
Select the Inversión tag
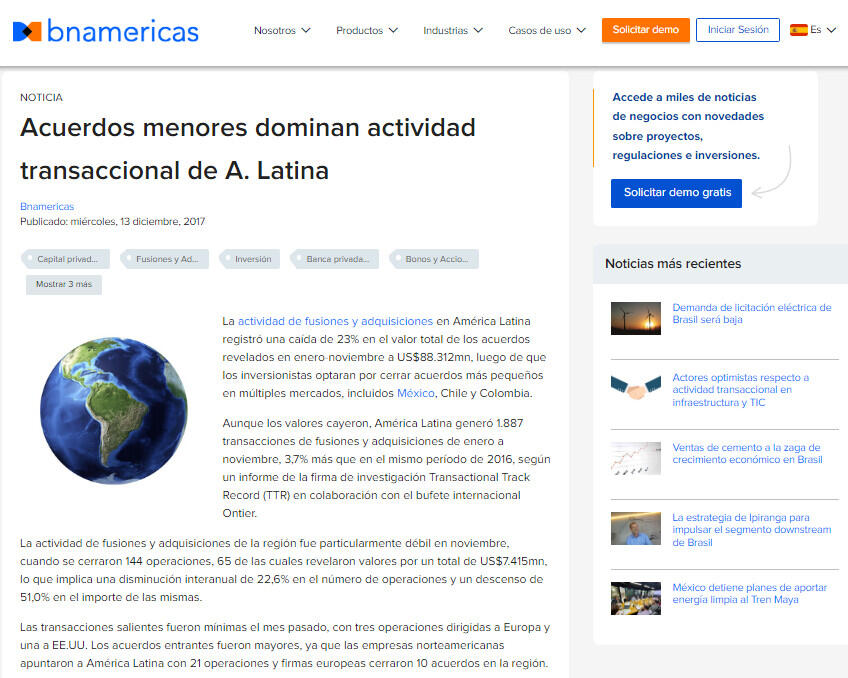click(252, 259)
